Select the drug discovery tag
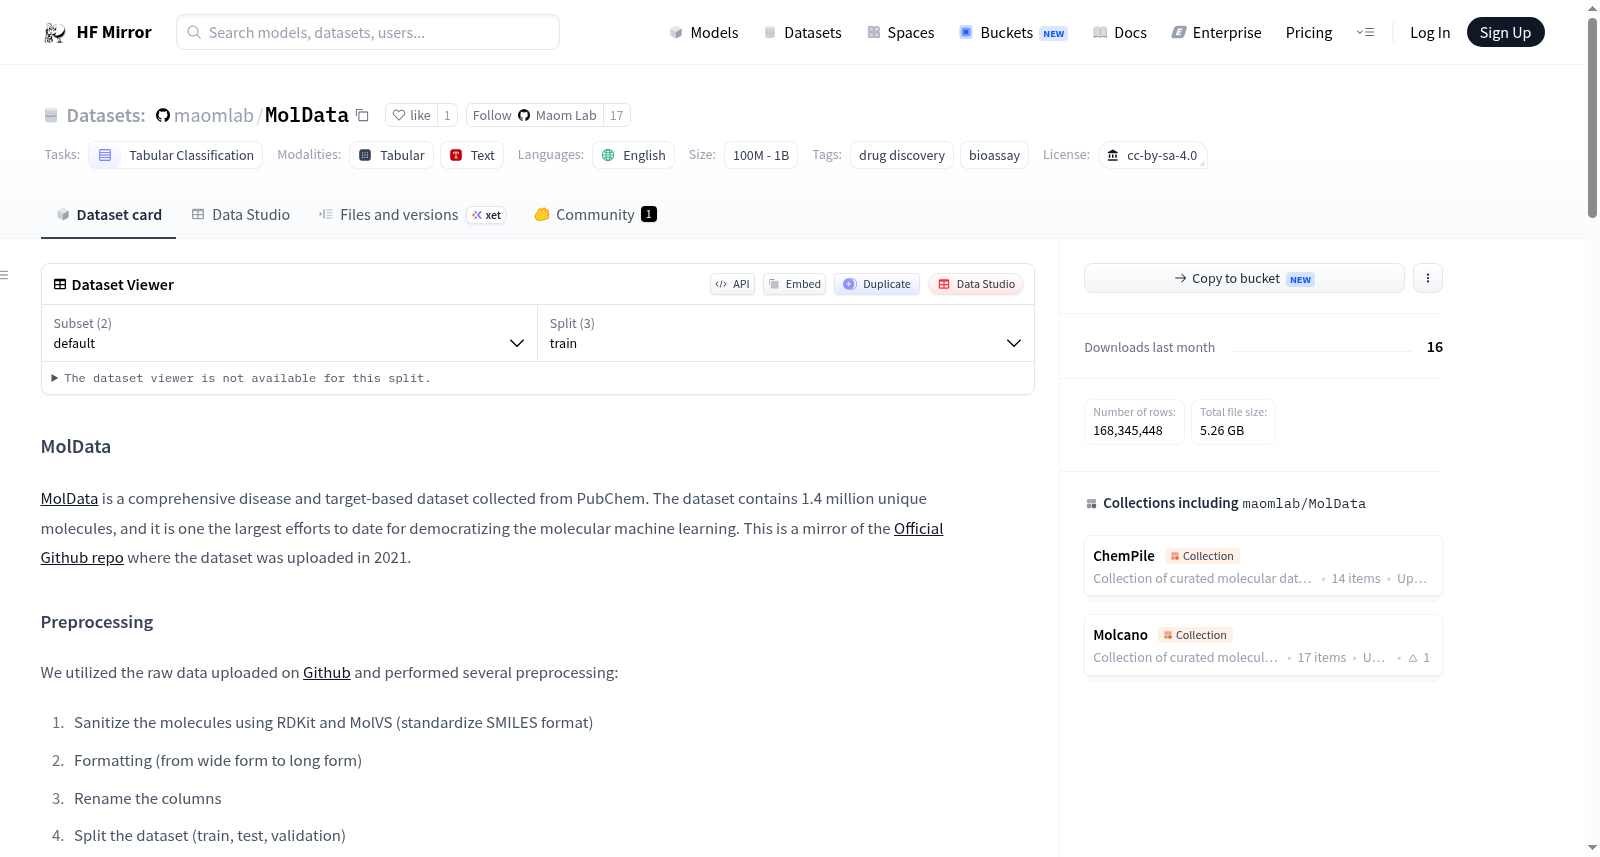This screenshot has width=1600, height=857. (x=902, y=155)
